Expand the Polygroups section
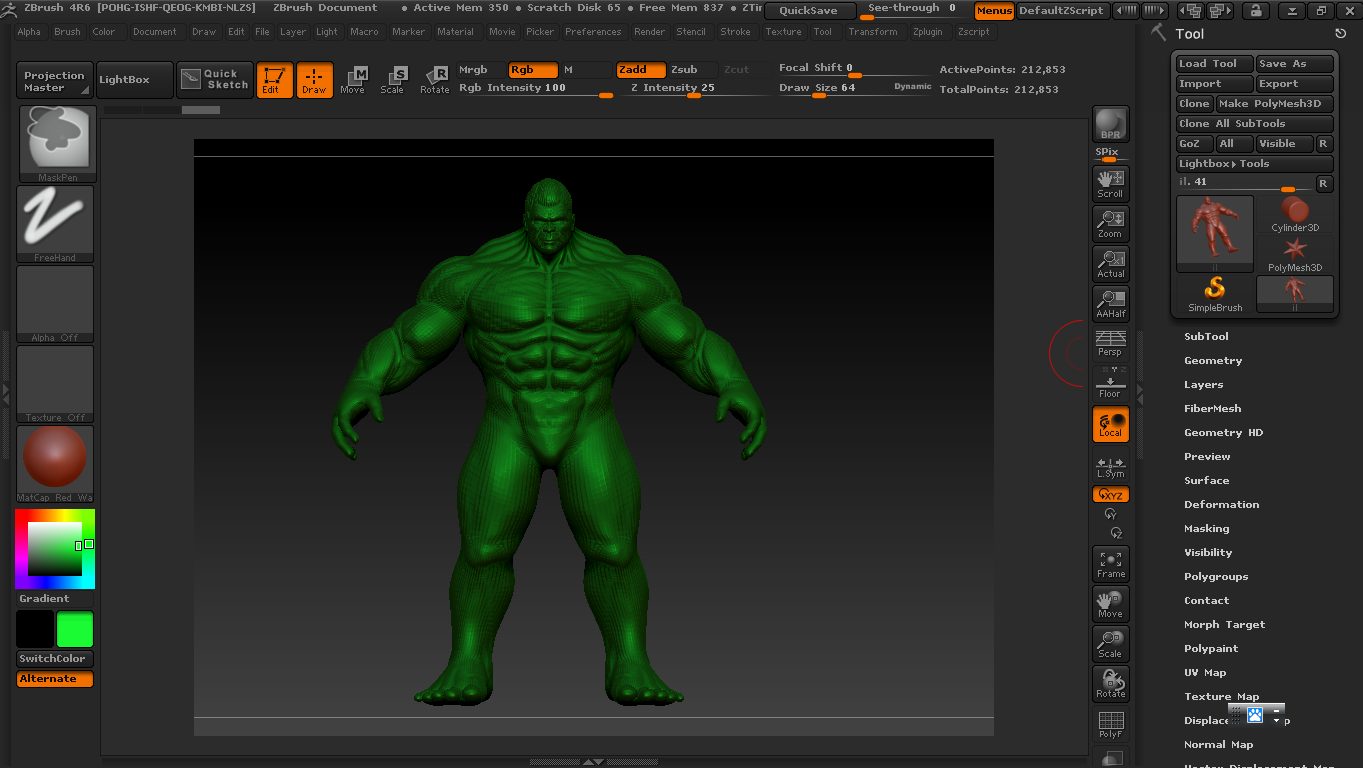Image resolution: width=1363 pixels, height=768 pixels. coord(1216,577)
